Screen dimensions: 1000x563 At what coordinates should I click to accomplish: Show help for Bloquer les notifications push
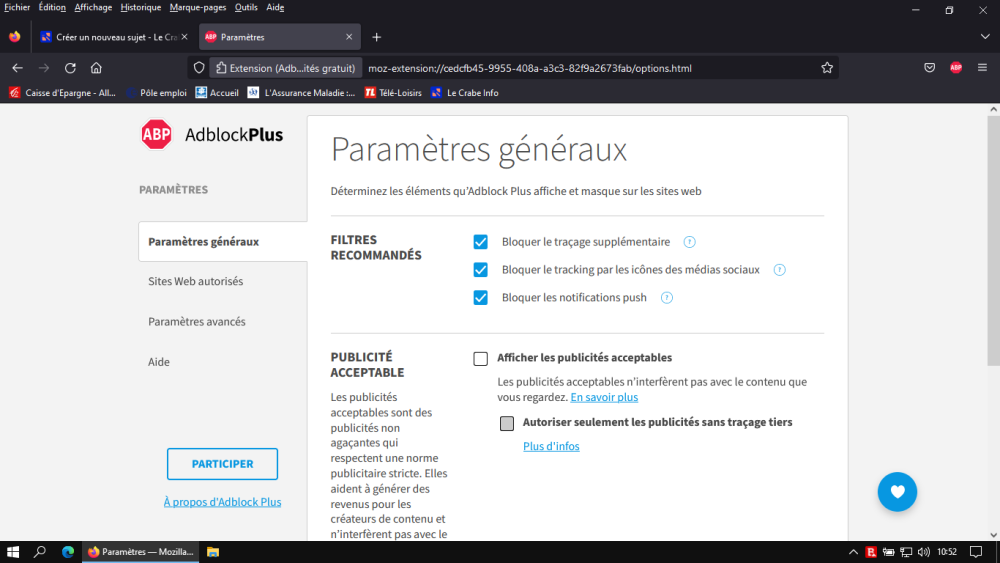point(666,298)
